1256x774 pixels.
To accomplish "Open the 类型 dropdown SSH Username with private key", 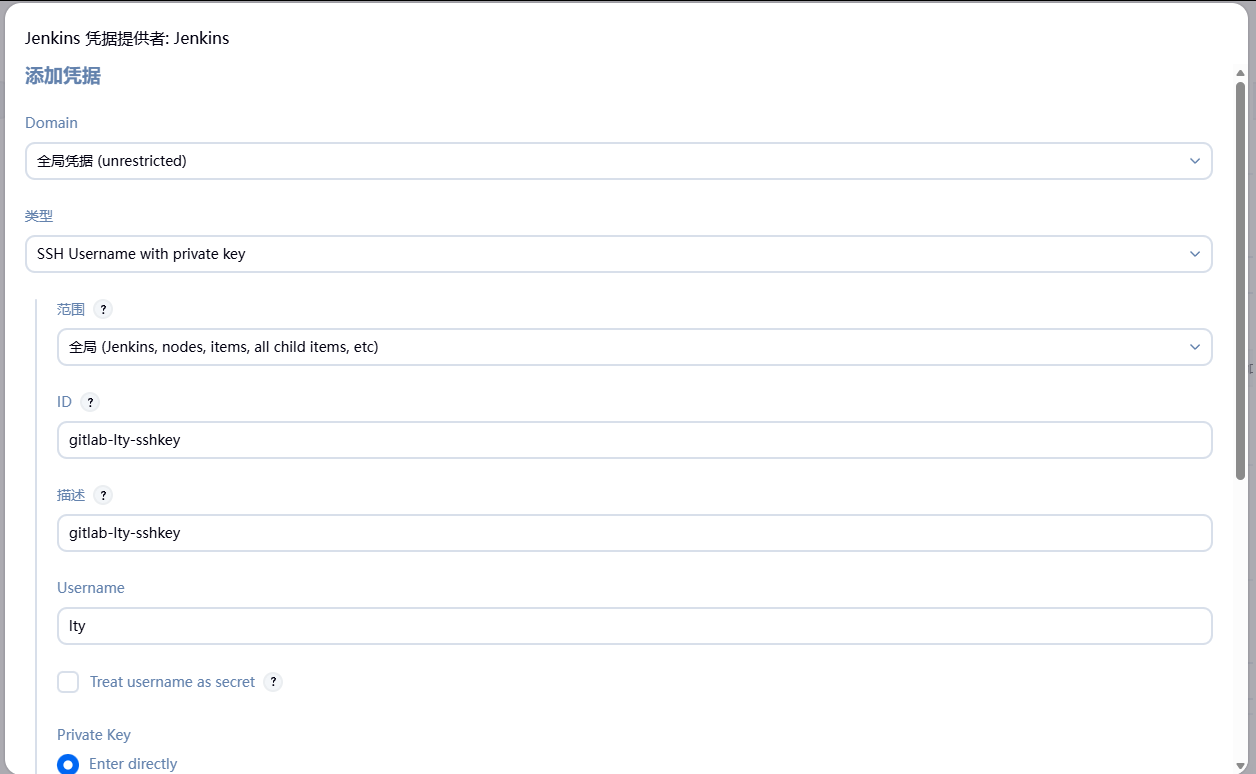I will point(619,254).
